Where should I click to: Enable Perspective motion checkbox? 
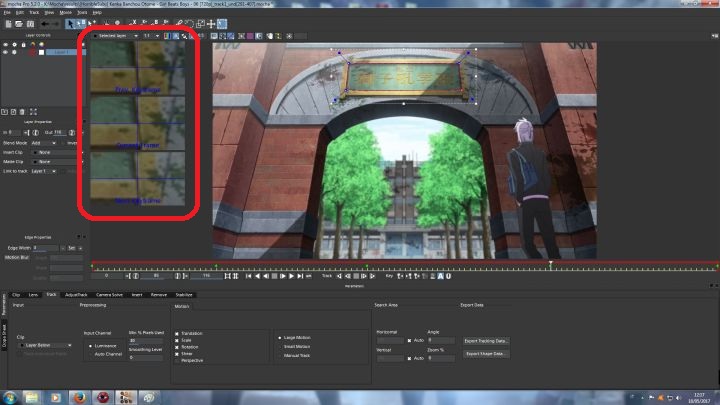[x=177, y=360]
